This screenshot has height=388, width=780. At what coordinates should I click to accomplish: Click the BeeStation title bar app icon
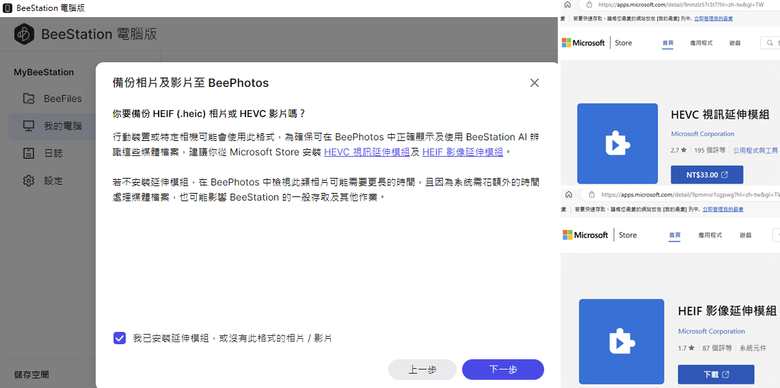click(x=7, y=8)
